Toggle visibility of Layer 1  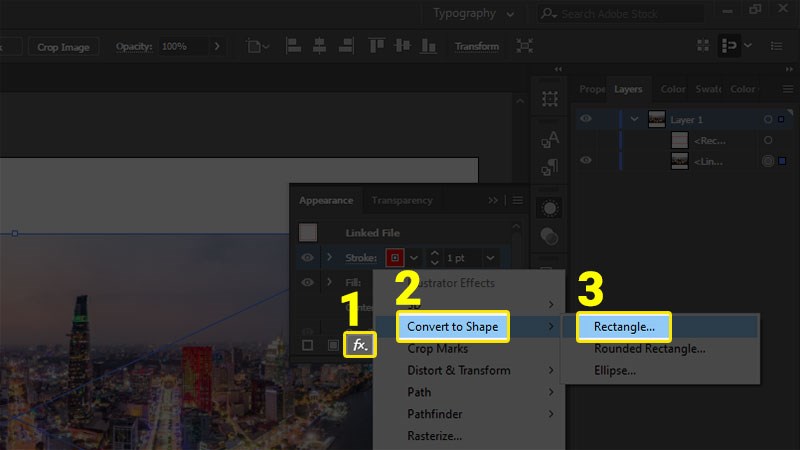[x=586, y=119]
